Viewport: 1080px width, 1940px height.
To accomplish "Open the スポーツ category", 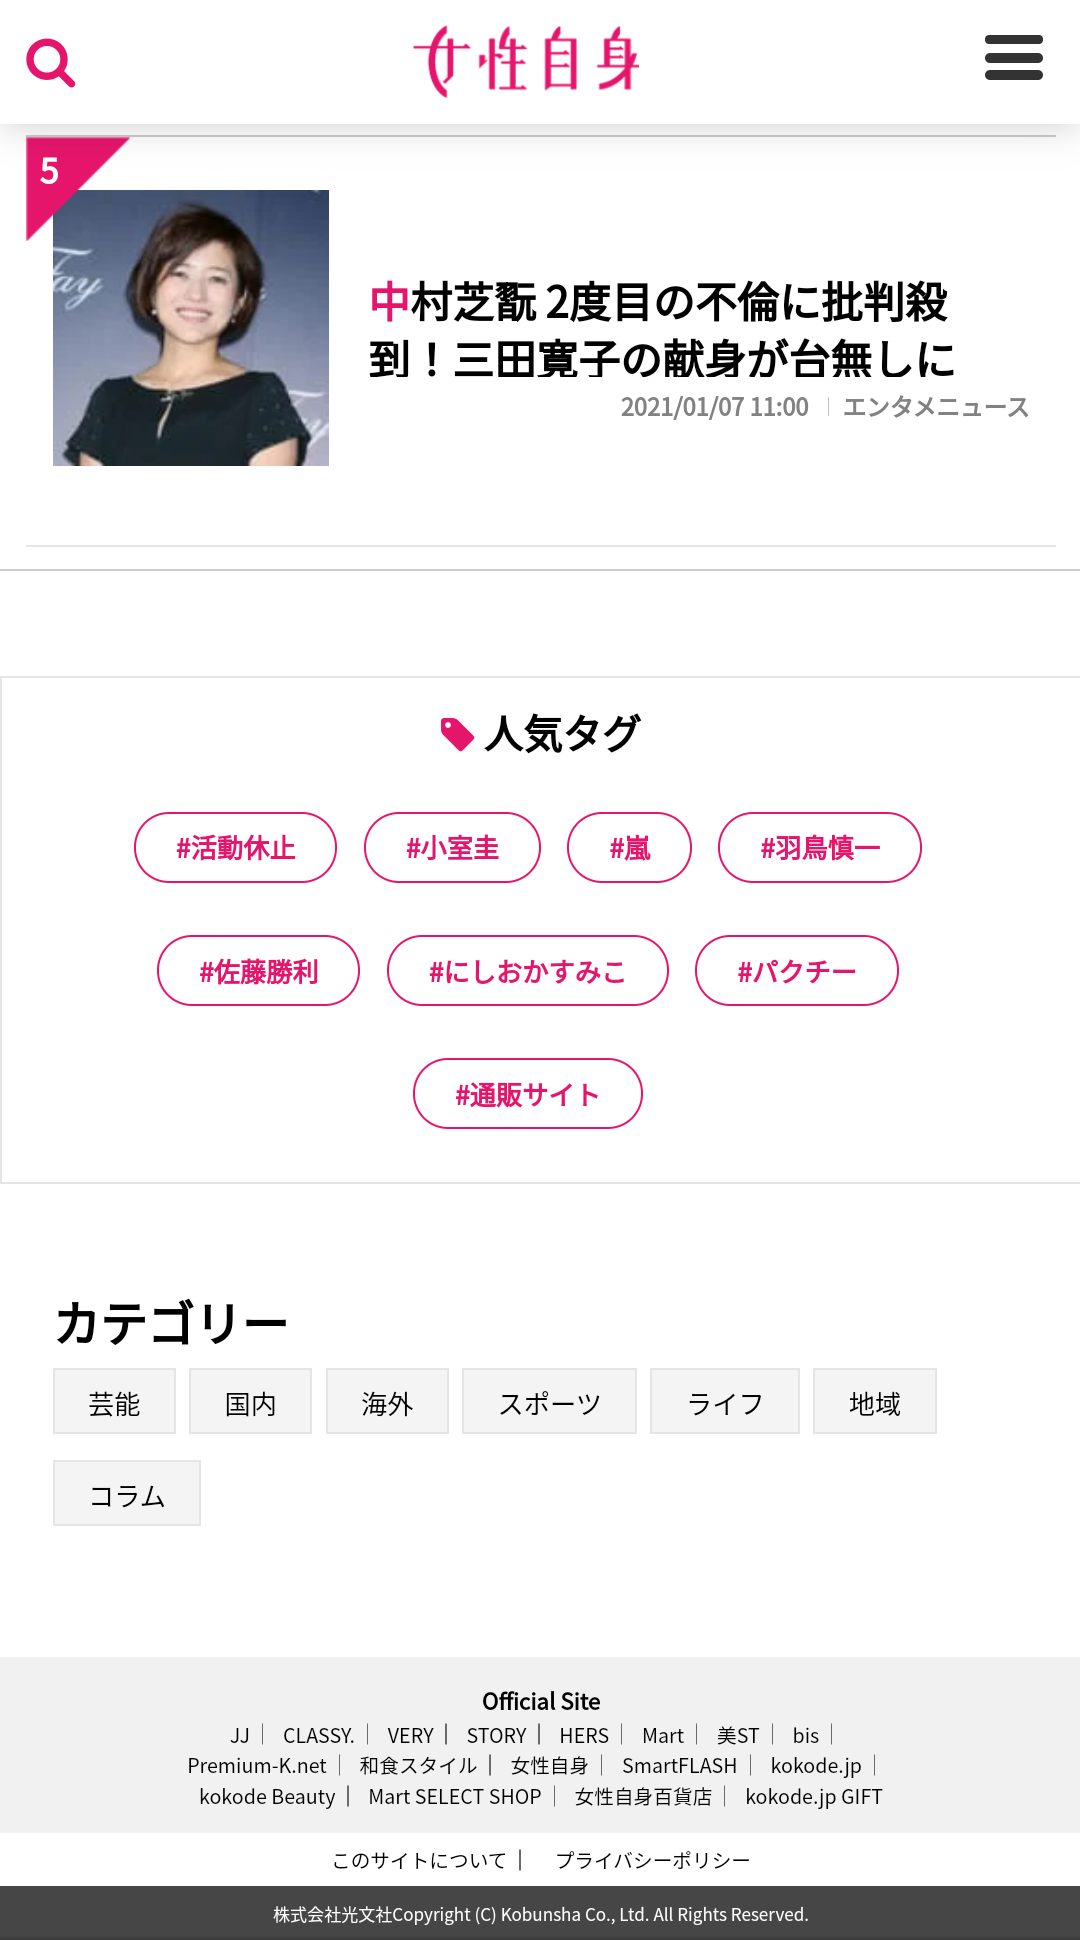I will 549,1402.
